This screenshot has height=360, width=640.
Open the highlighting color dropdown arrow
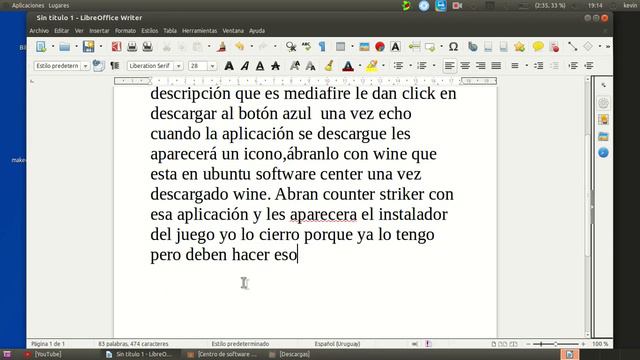click(383, 66)
